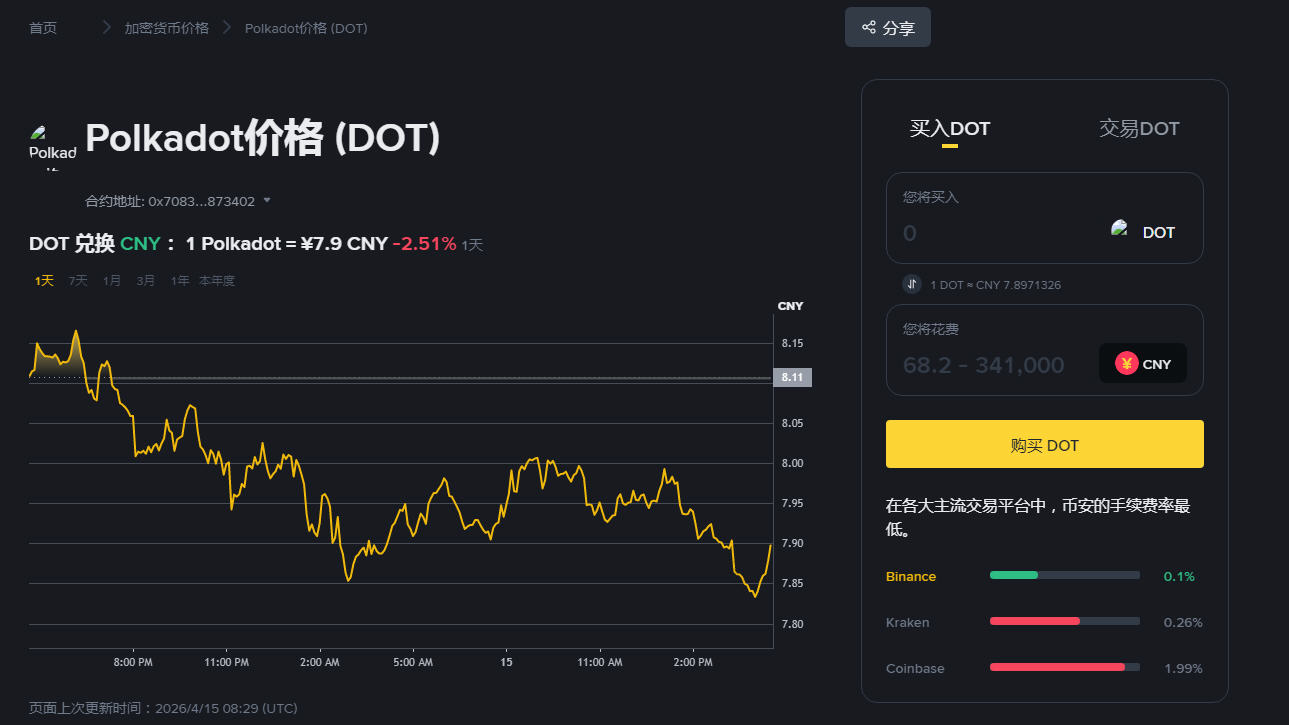Click the 1 DOT ≈ CNY 7.8971326 rate text
This screenshot has width=1289, height=725.
[995, 285]
